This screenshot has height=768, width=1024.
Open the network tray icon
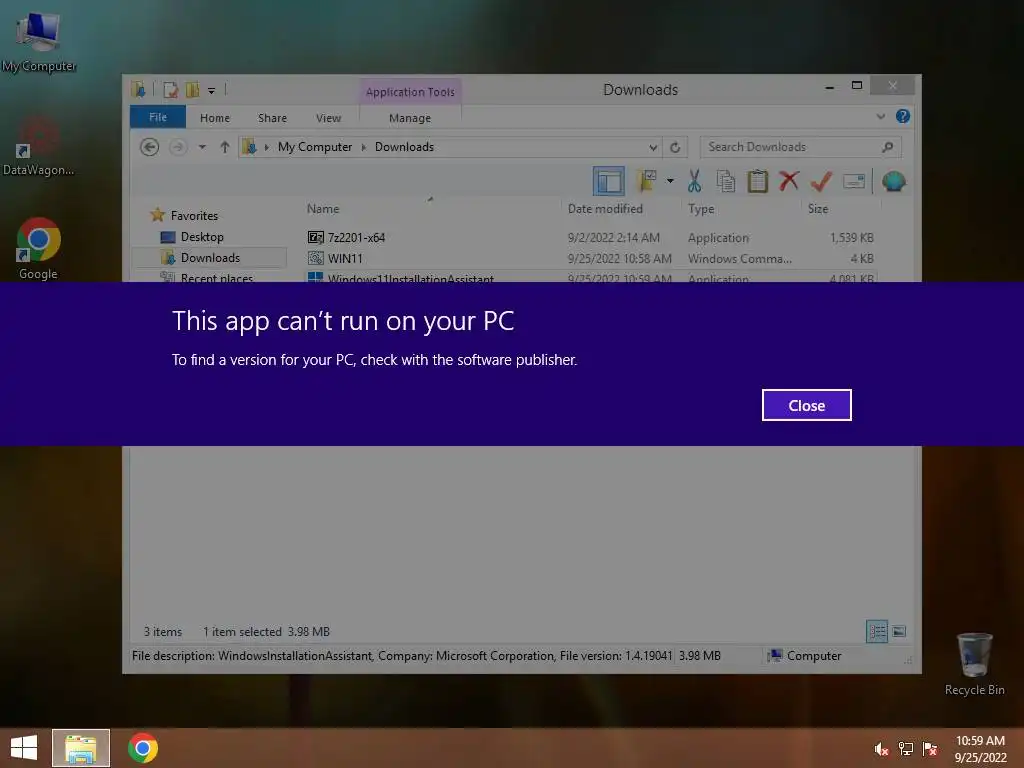(906, 749)
